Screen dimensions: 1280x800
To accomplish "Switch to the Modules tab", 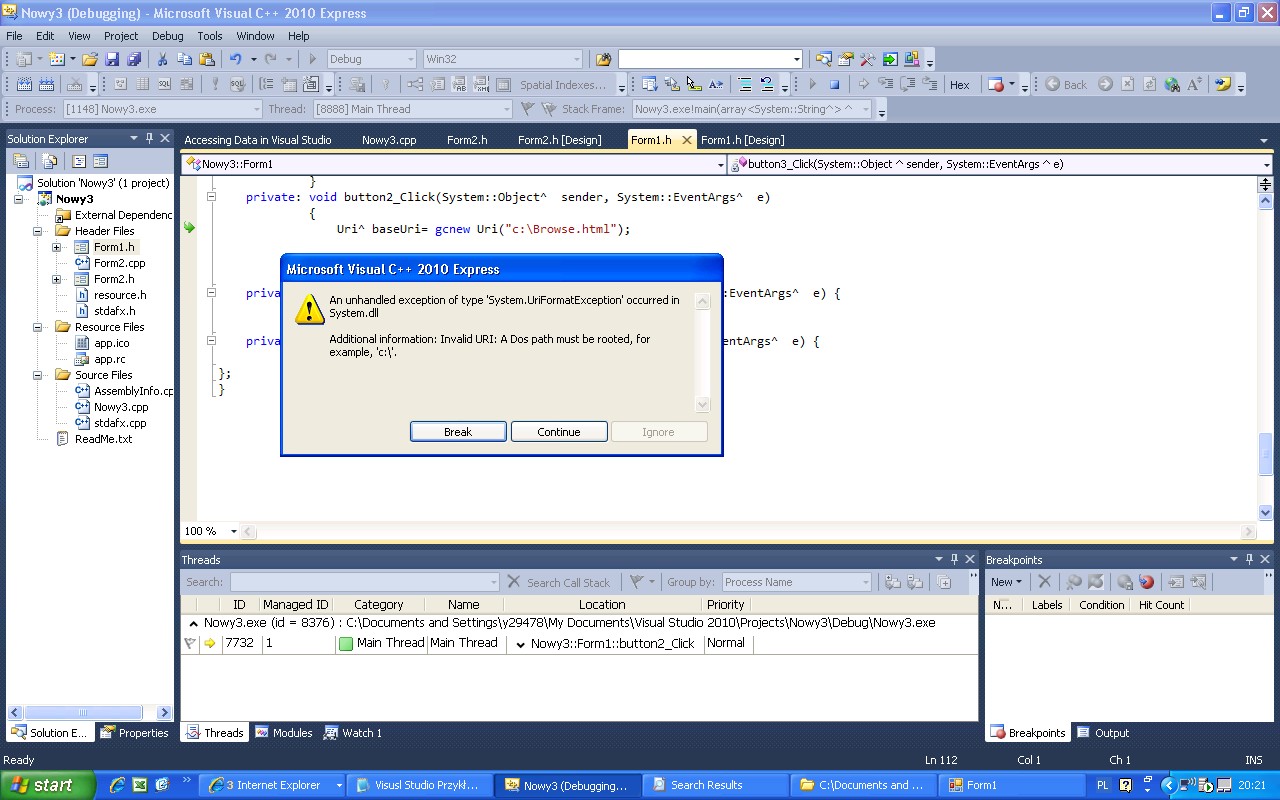I will [x=284, y=733].
